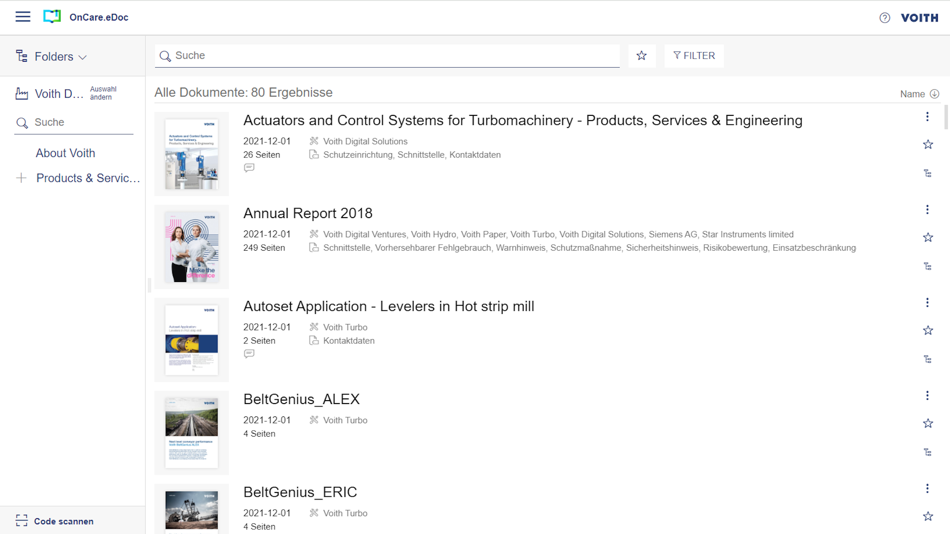
Task: Toggle Name sort order arrow
Action: (x=934, y=94)
